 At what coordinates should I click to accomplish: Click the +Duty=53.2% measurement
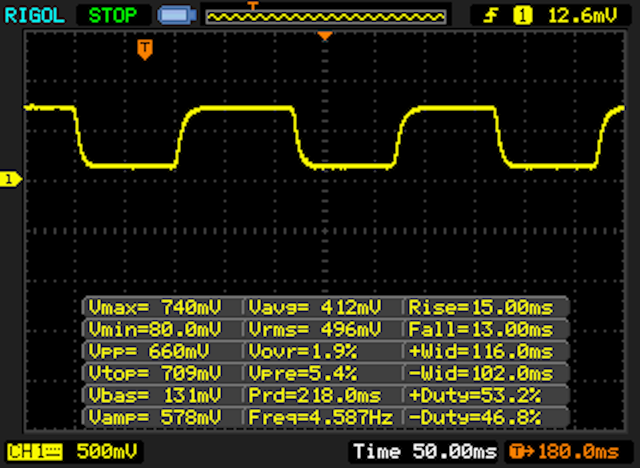pyautogui.click(x=475, y=395)
